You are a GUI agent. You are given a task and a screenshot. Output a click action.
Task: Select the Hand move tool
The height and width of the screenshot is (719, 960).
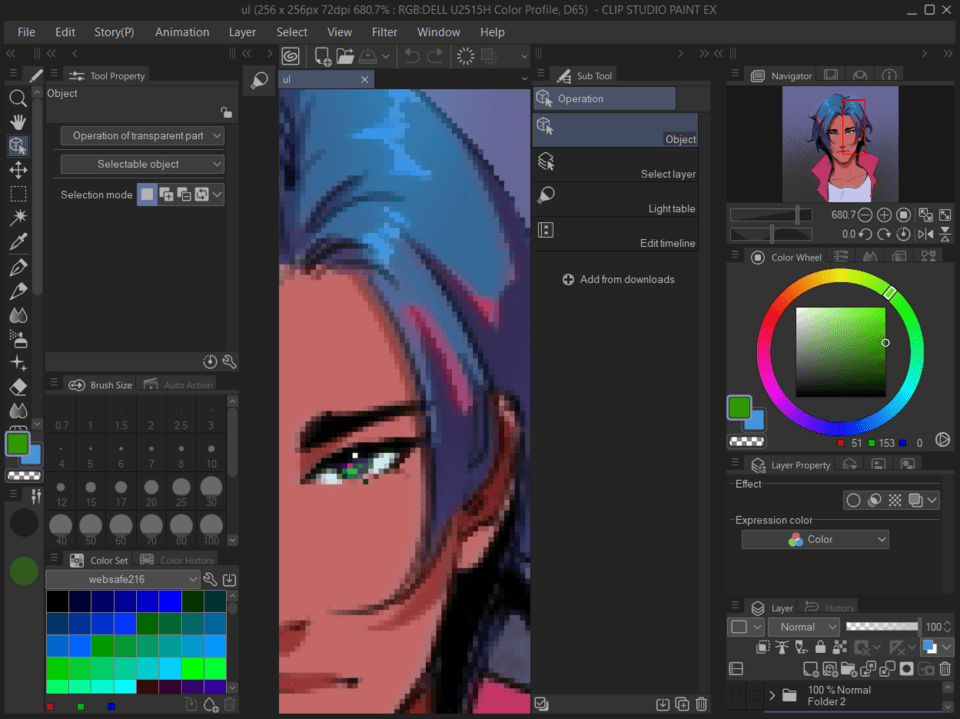pos(18,122)
